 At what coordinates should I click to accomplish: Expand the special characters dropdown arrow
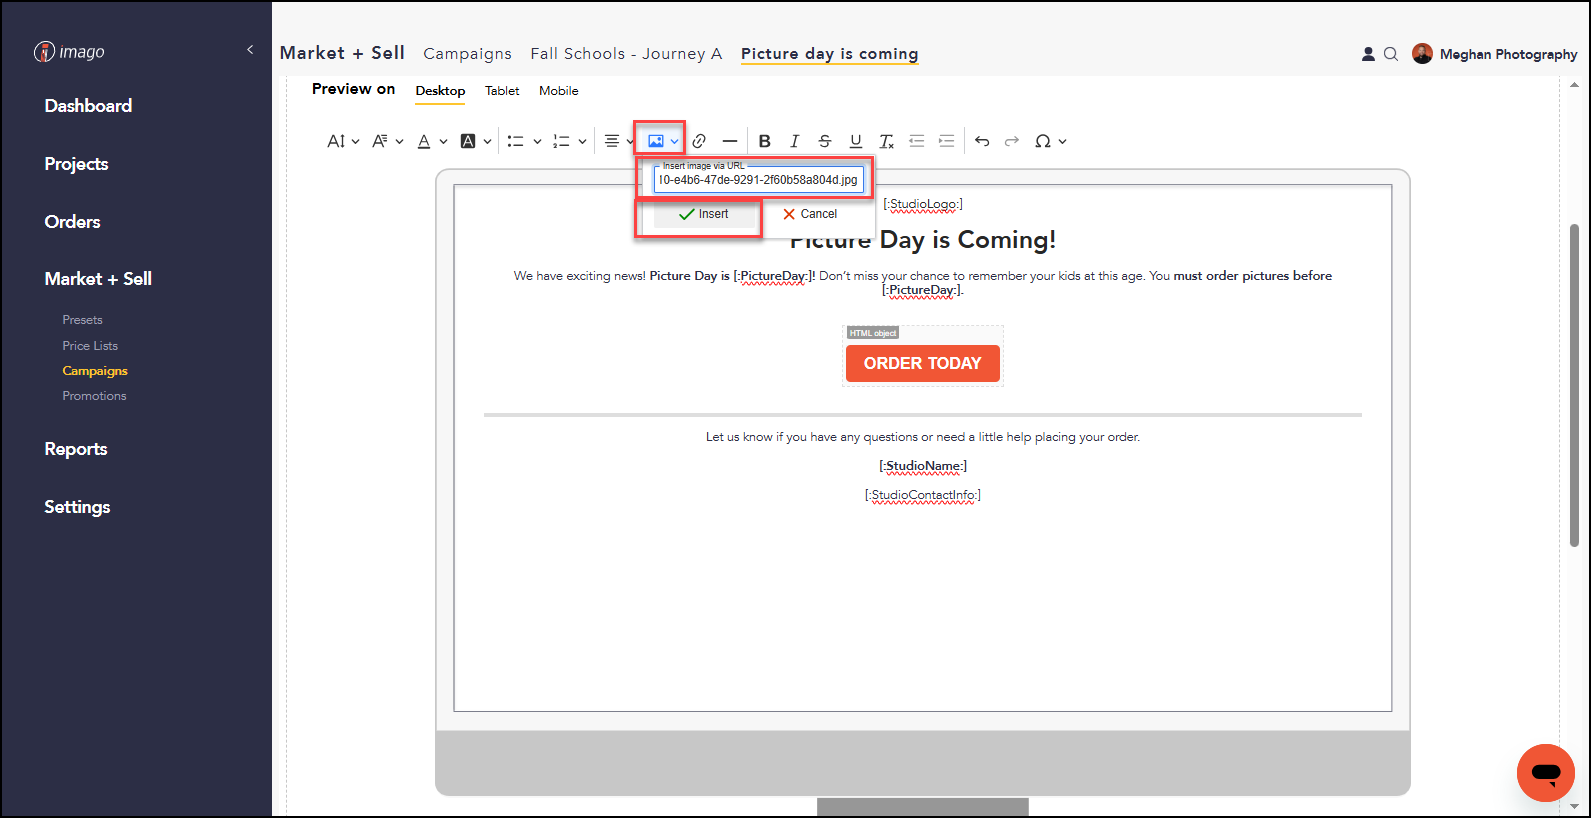pos(1062,142)
